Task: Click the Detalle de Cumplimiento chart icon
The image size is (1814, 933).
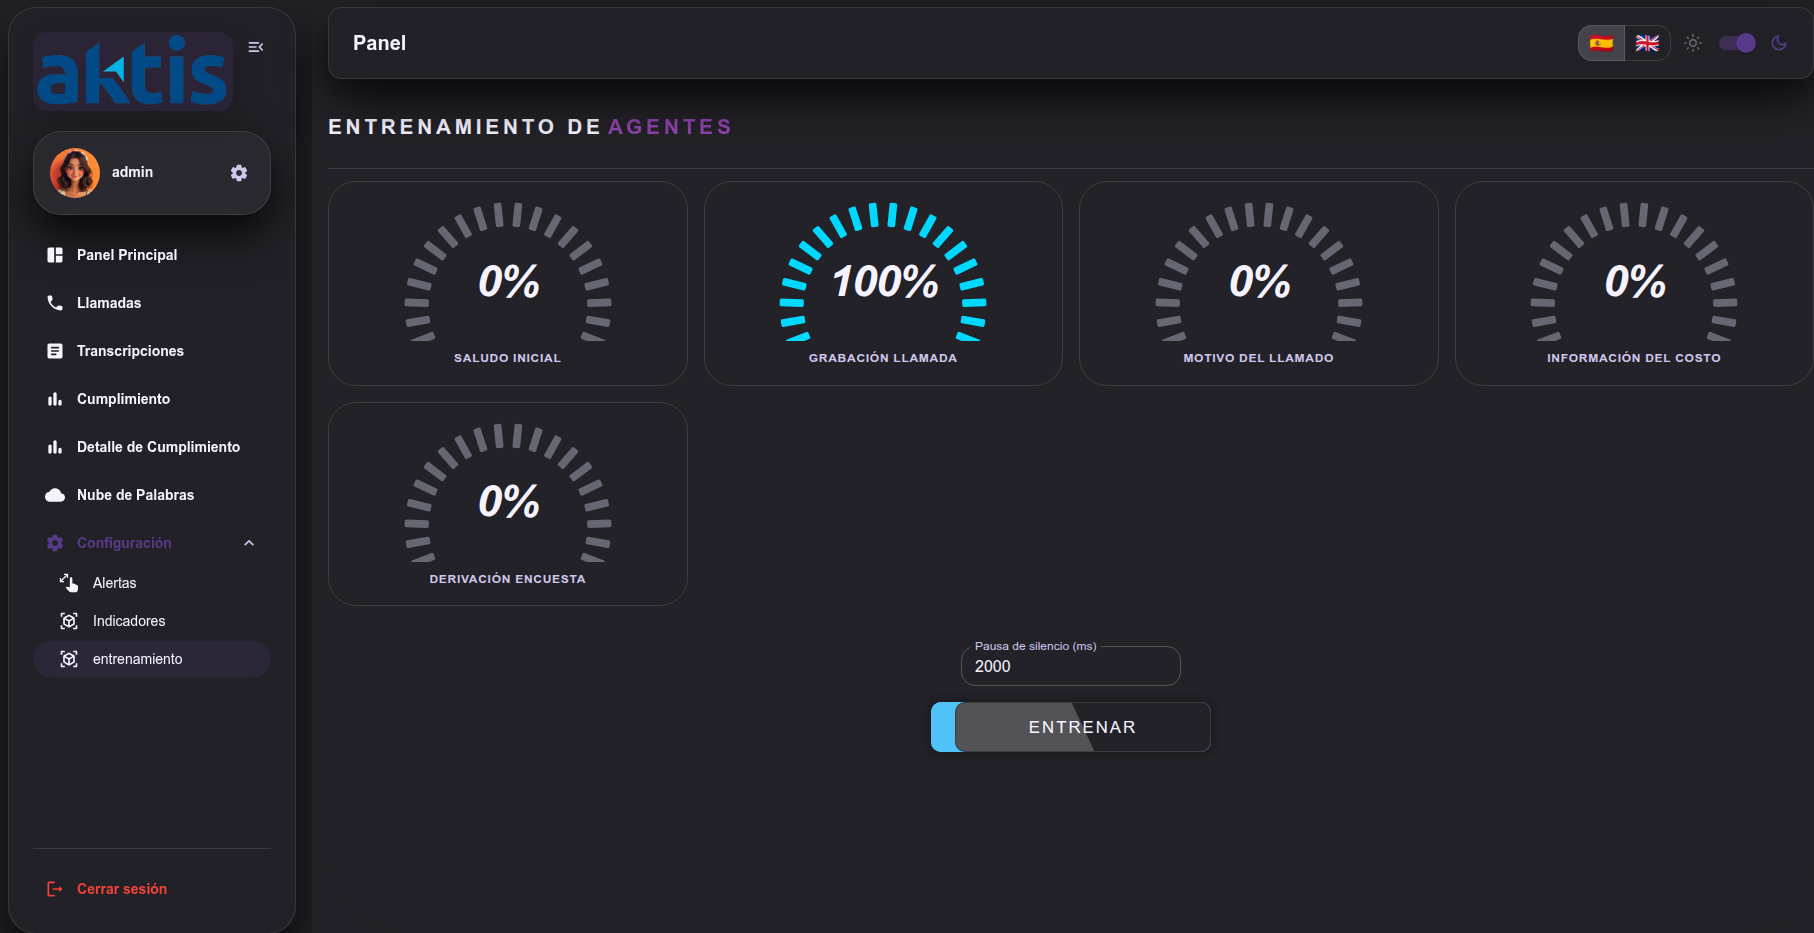Action: click(x=55, y=447)
